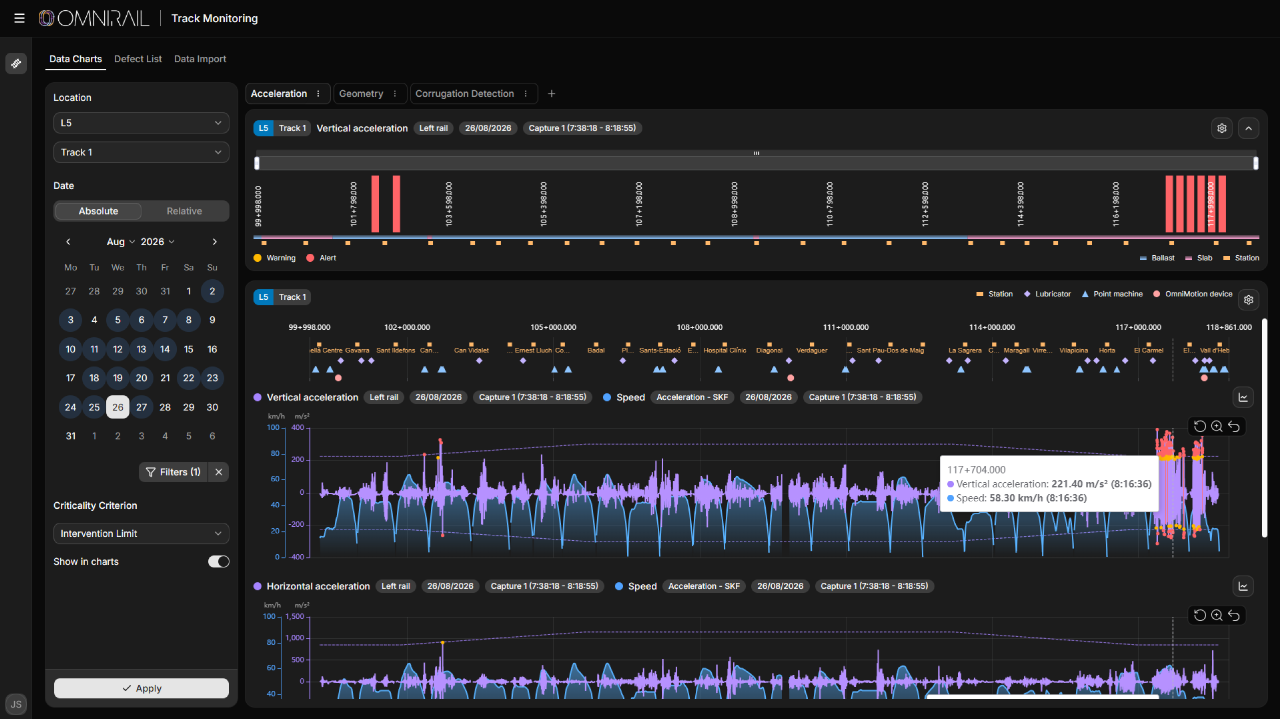This screenshot has width=1280, height=719.
Task: Click left handle of overview range slider
Action: pyautogui.click(x=257, y=163)
